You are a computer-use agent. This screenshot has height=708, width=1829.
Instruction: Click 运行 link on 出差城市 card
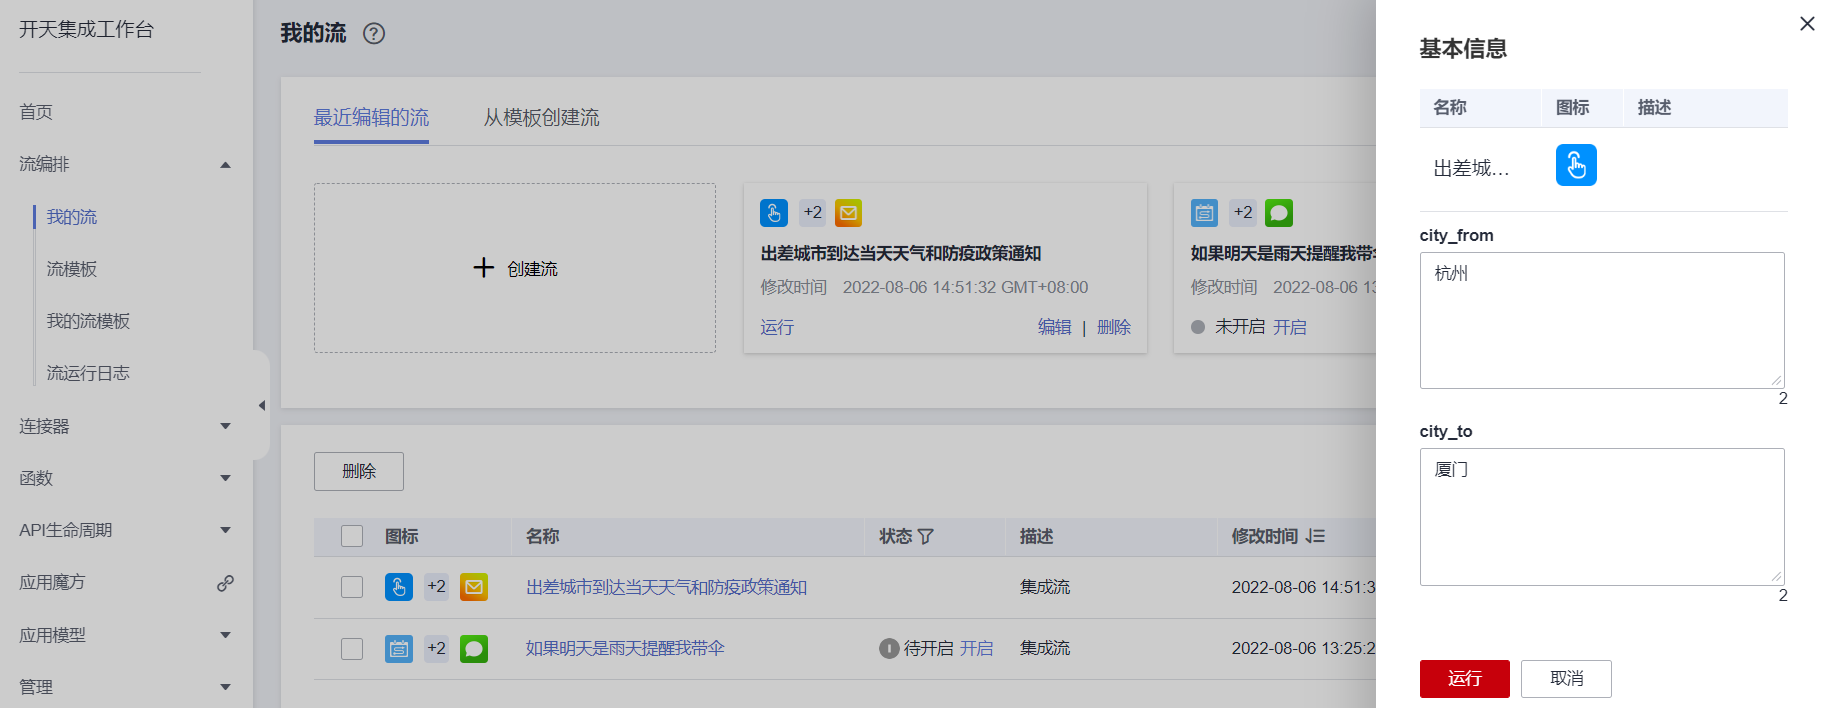777,327
